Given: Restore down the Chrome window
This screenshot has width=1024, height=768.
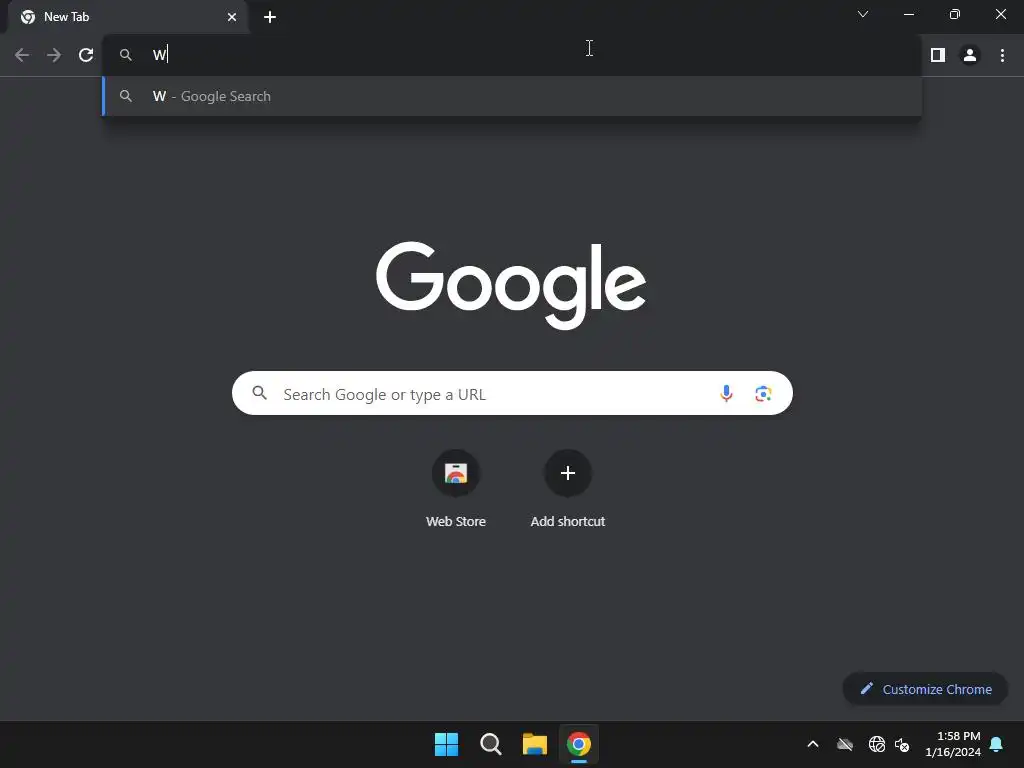Looking at the screenshot, I should point(955,14).
